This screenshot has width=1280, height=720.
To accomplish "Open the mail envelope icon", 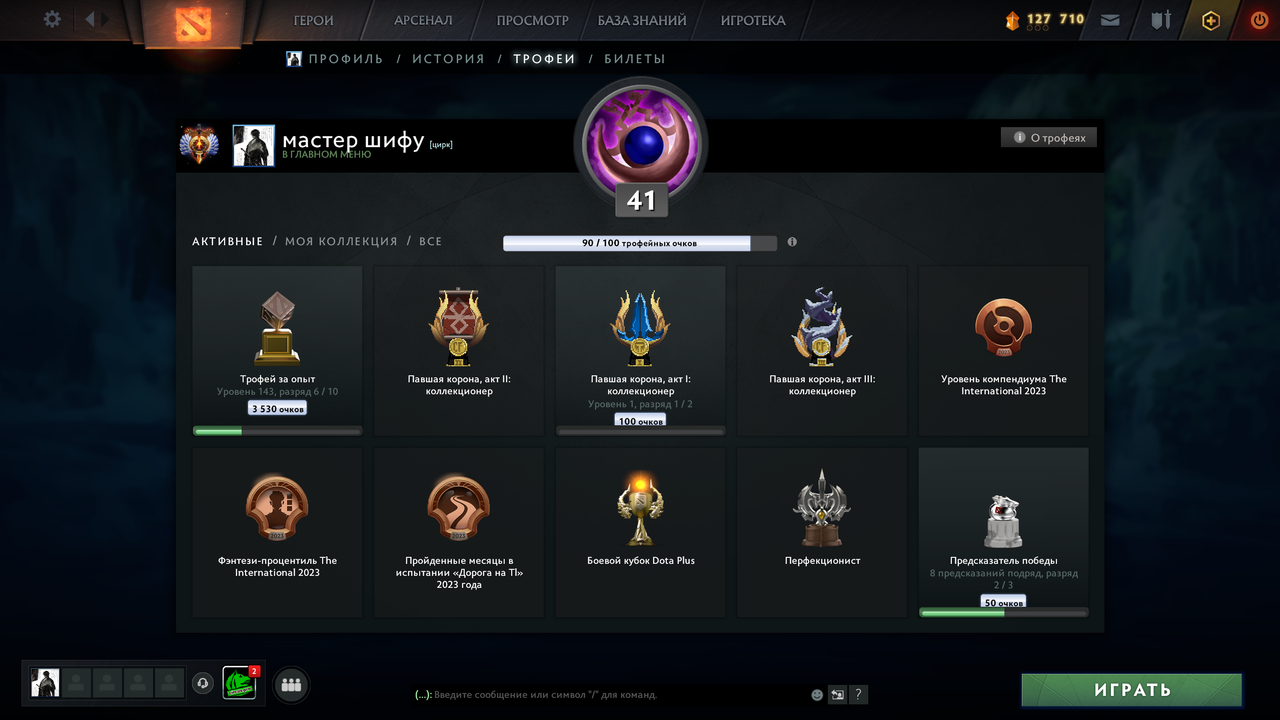I will (x=1110, y=20).
